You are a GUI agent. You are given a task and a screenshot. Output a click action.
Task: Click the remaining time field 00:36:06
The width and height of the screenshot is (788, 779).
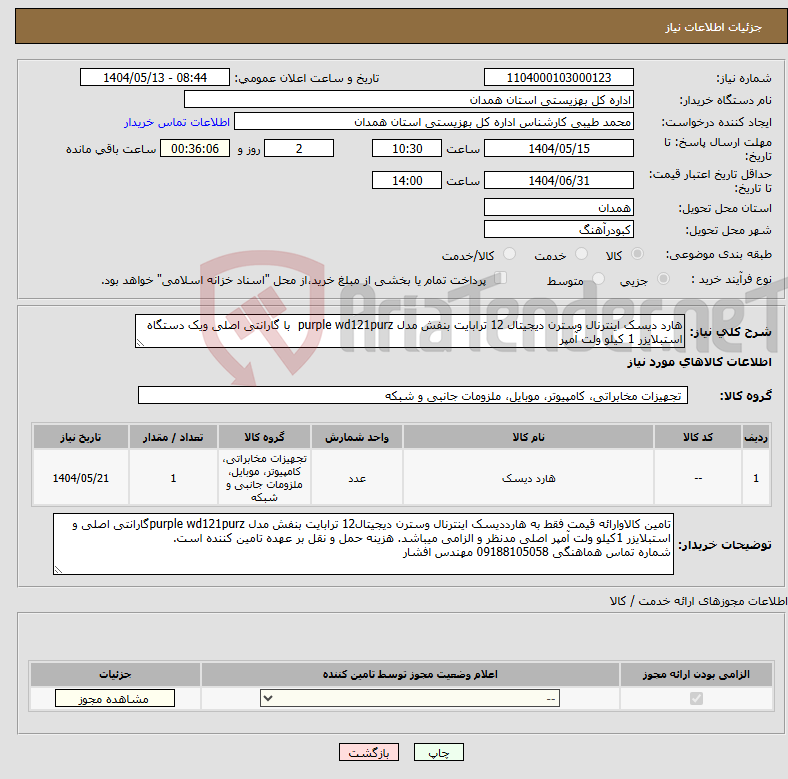click(x=195, y=148)
